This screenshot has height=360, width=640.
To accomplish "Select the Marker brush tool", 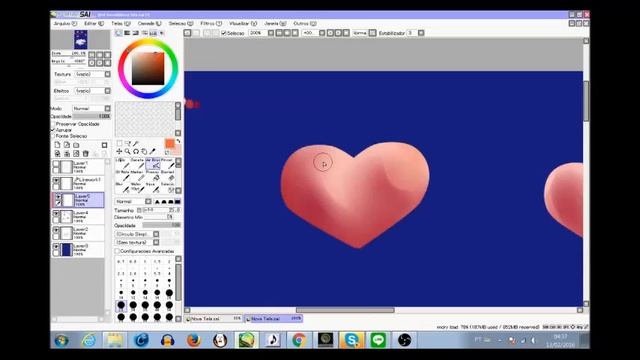I will 137,176.
